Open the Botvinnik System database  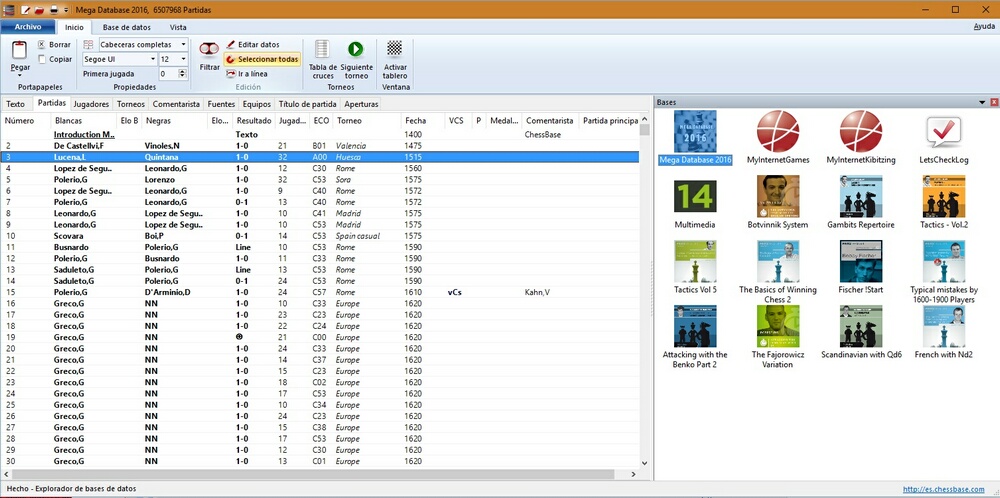(777, 196)
